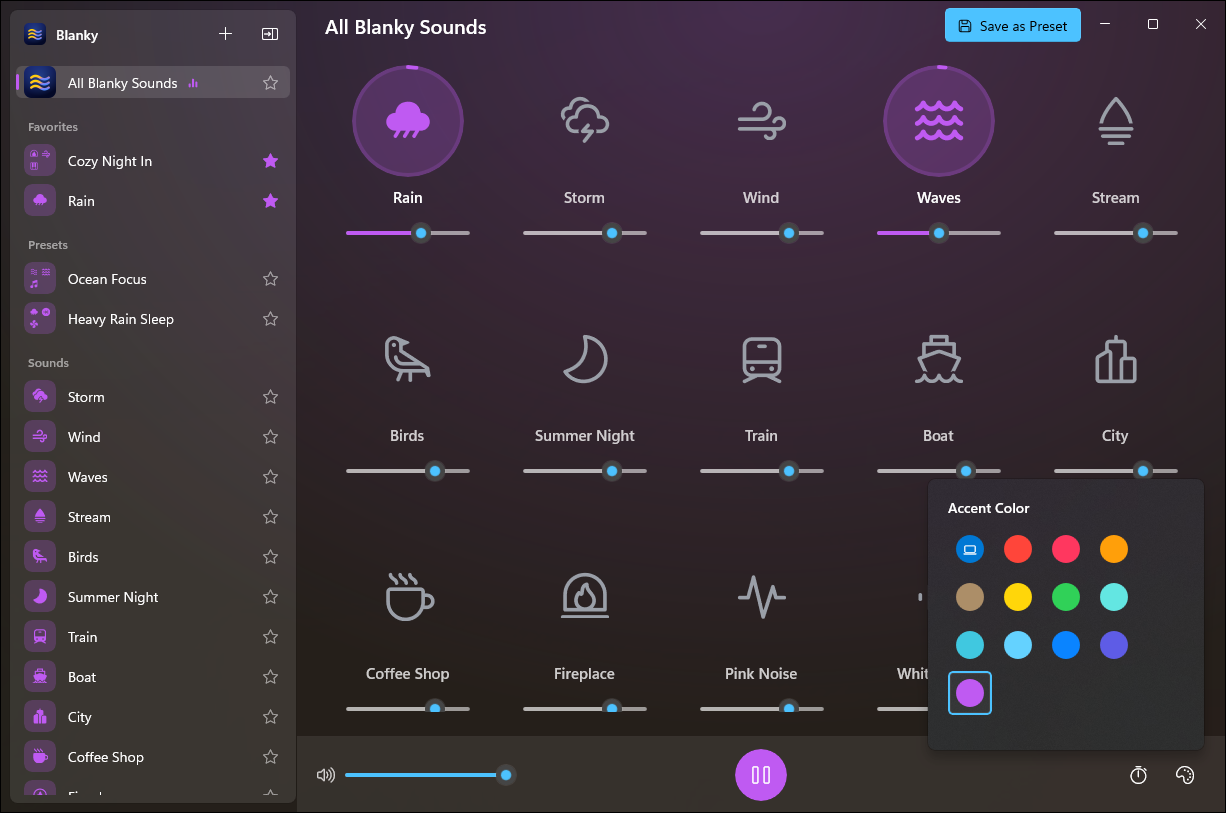The image size is (1226, 813).
Task: Click Save as Preset button
Action: pyautogui.click(x=1013, y=26)
